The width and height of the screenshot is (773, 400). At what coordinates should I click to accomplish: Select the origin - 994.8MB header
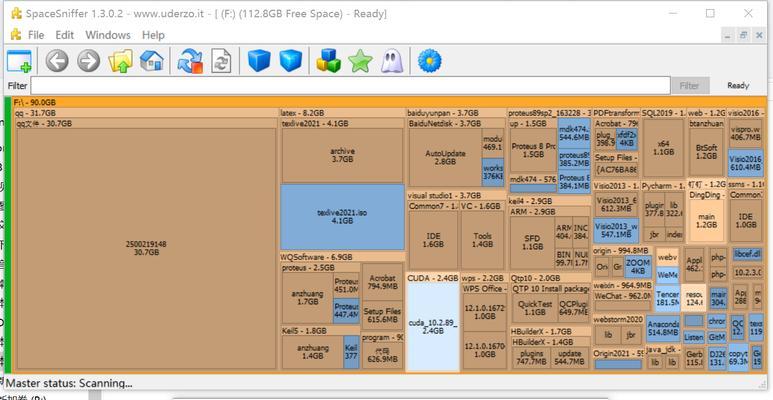click(621, 251)
